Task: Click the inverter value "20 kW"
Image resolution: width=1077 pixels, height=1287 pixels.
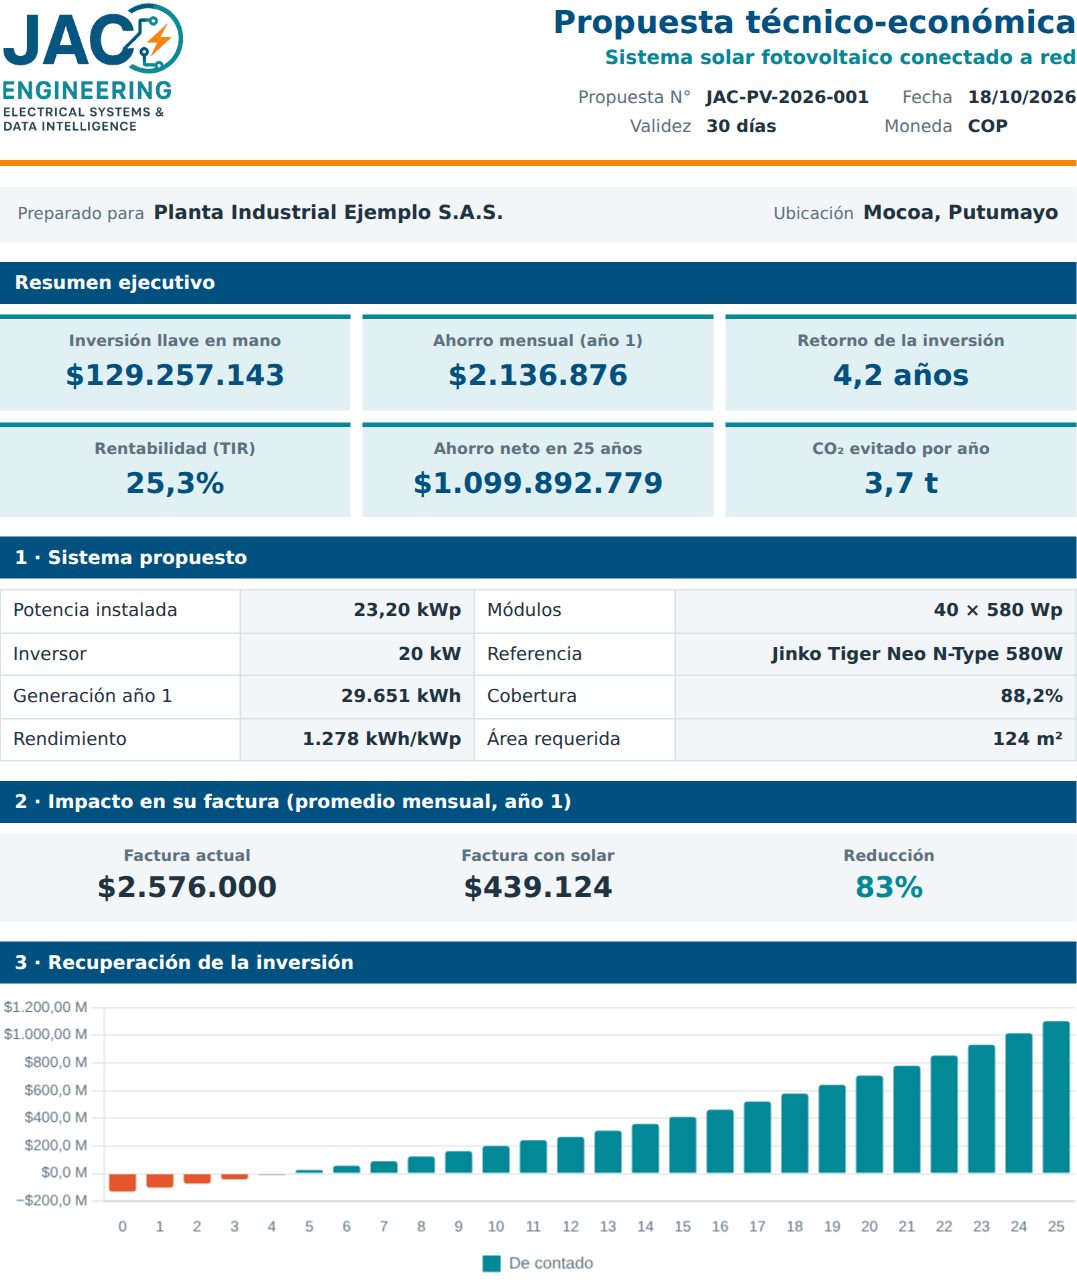Action: point(357,654)
